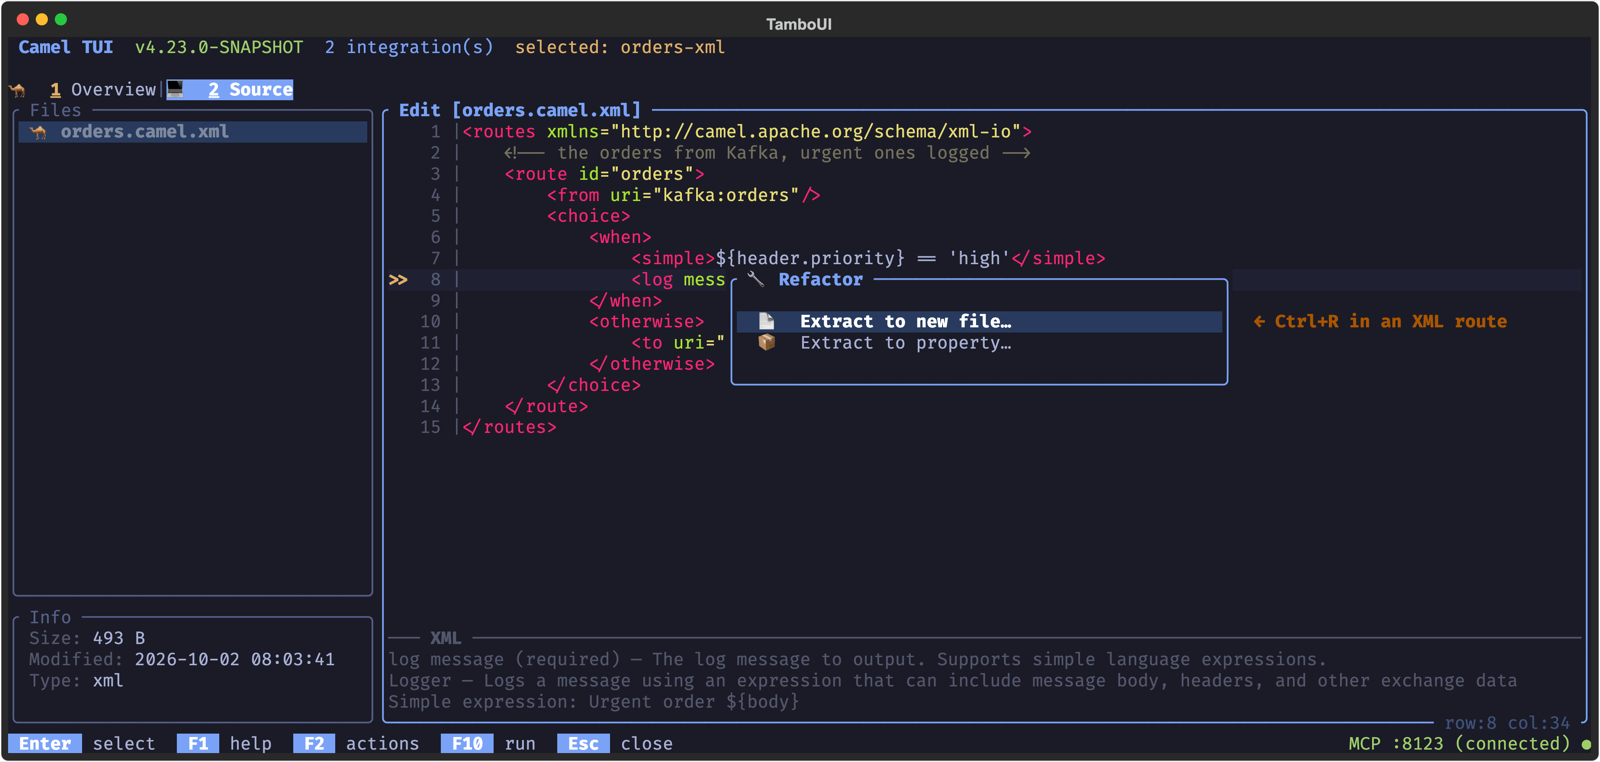Click the <to uri= text on line 11
Viewport: 1600px width, 762px height.
678,343
